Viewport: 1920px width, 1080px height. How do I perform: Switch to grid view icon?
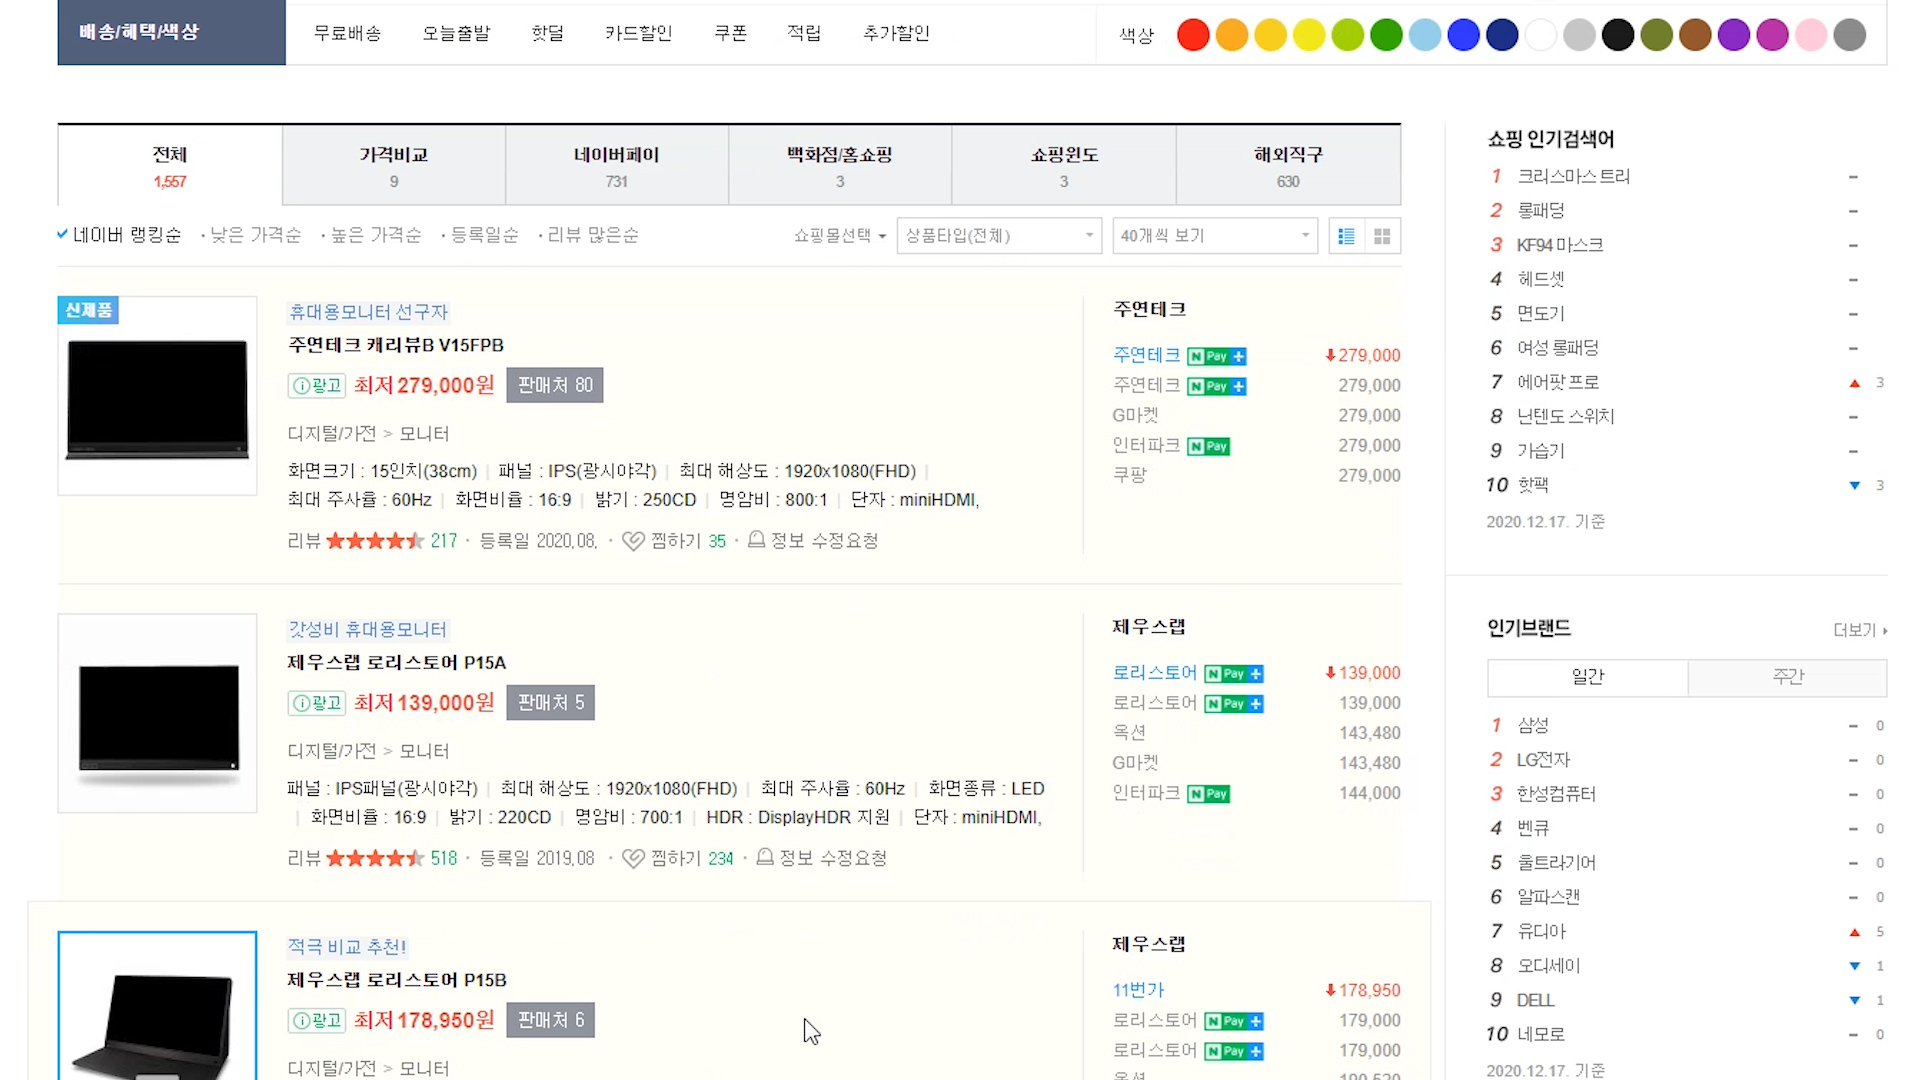1382,236
